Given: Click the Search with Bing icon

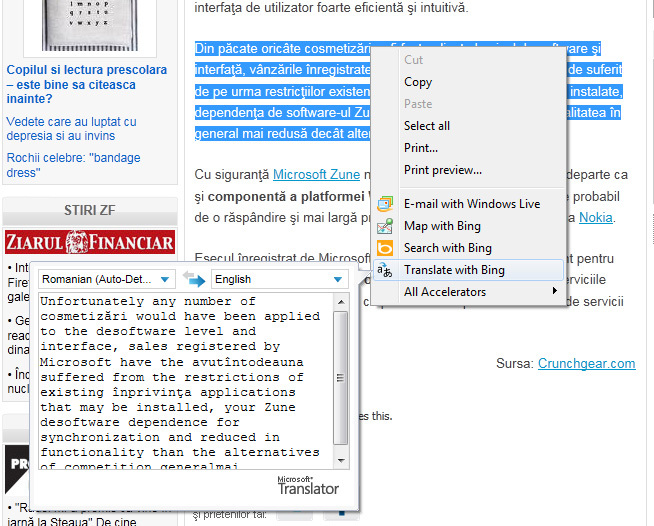Looking at the screenshot, I should pyautogui.click(x=385, y=248).
